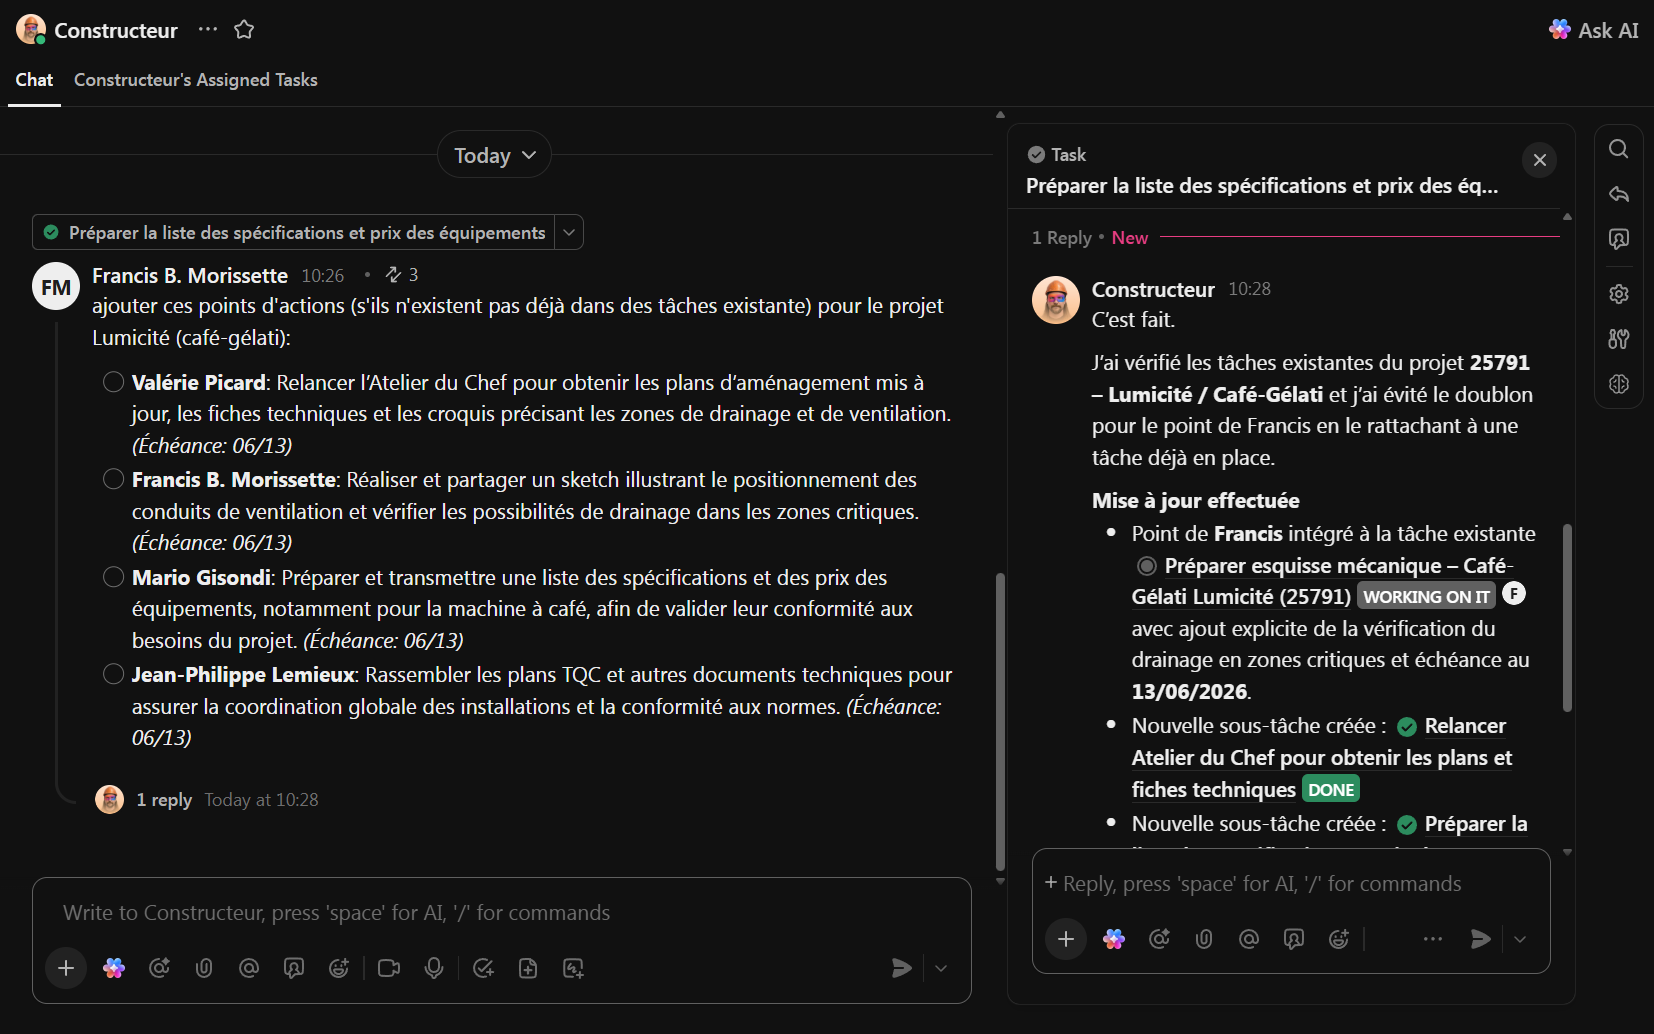This screenshot has width=1654, height=1034.
Task: Click the thread panel vertical scrollbar
Action: (x=1567, y=617)
